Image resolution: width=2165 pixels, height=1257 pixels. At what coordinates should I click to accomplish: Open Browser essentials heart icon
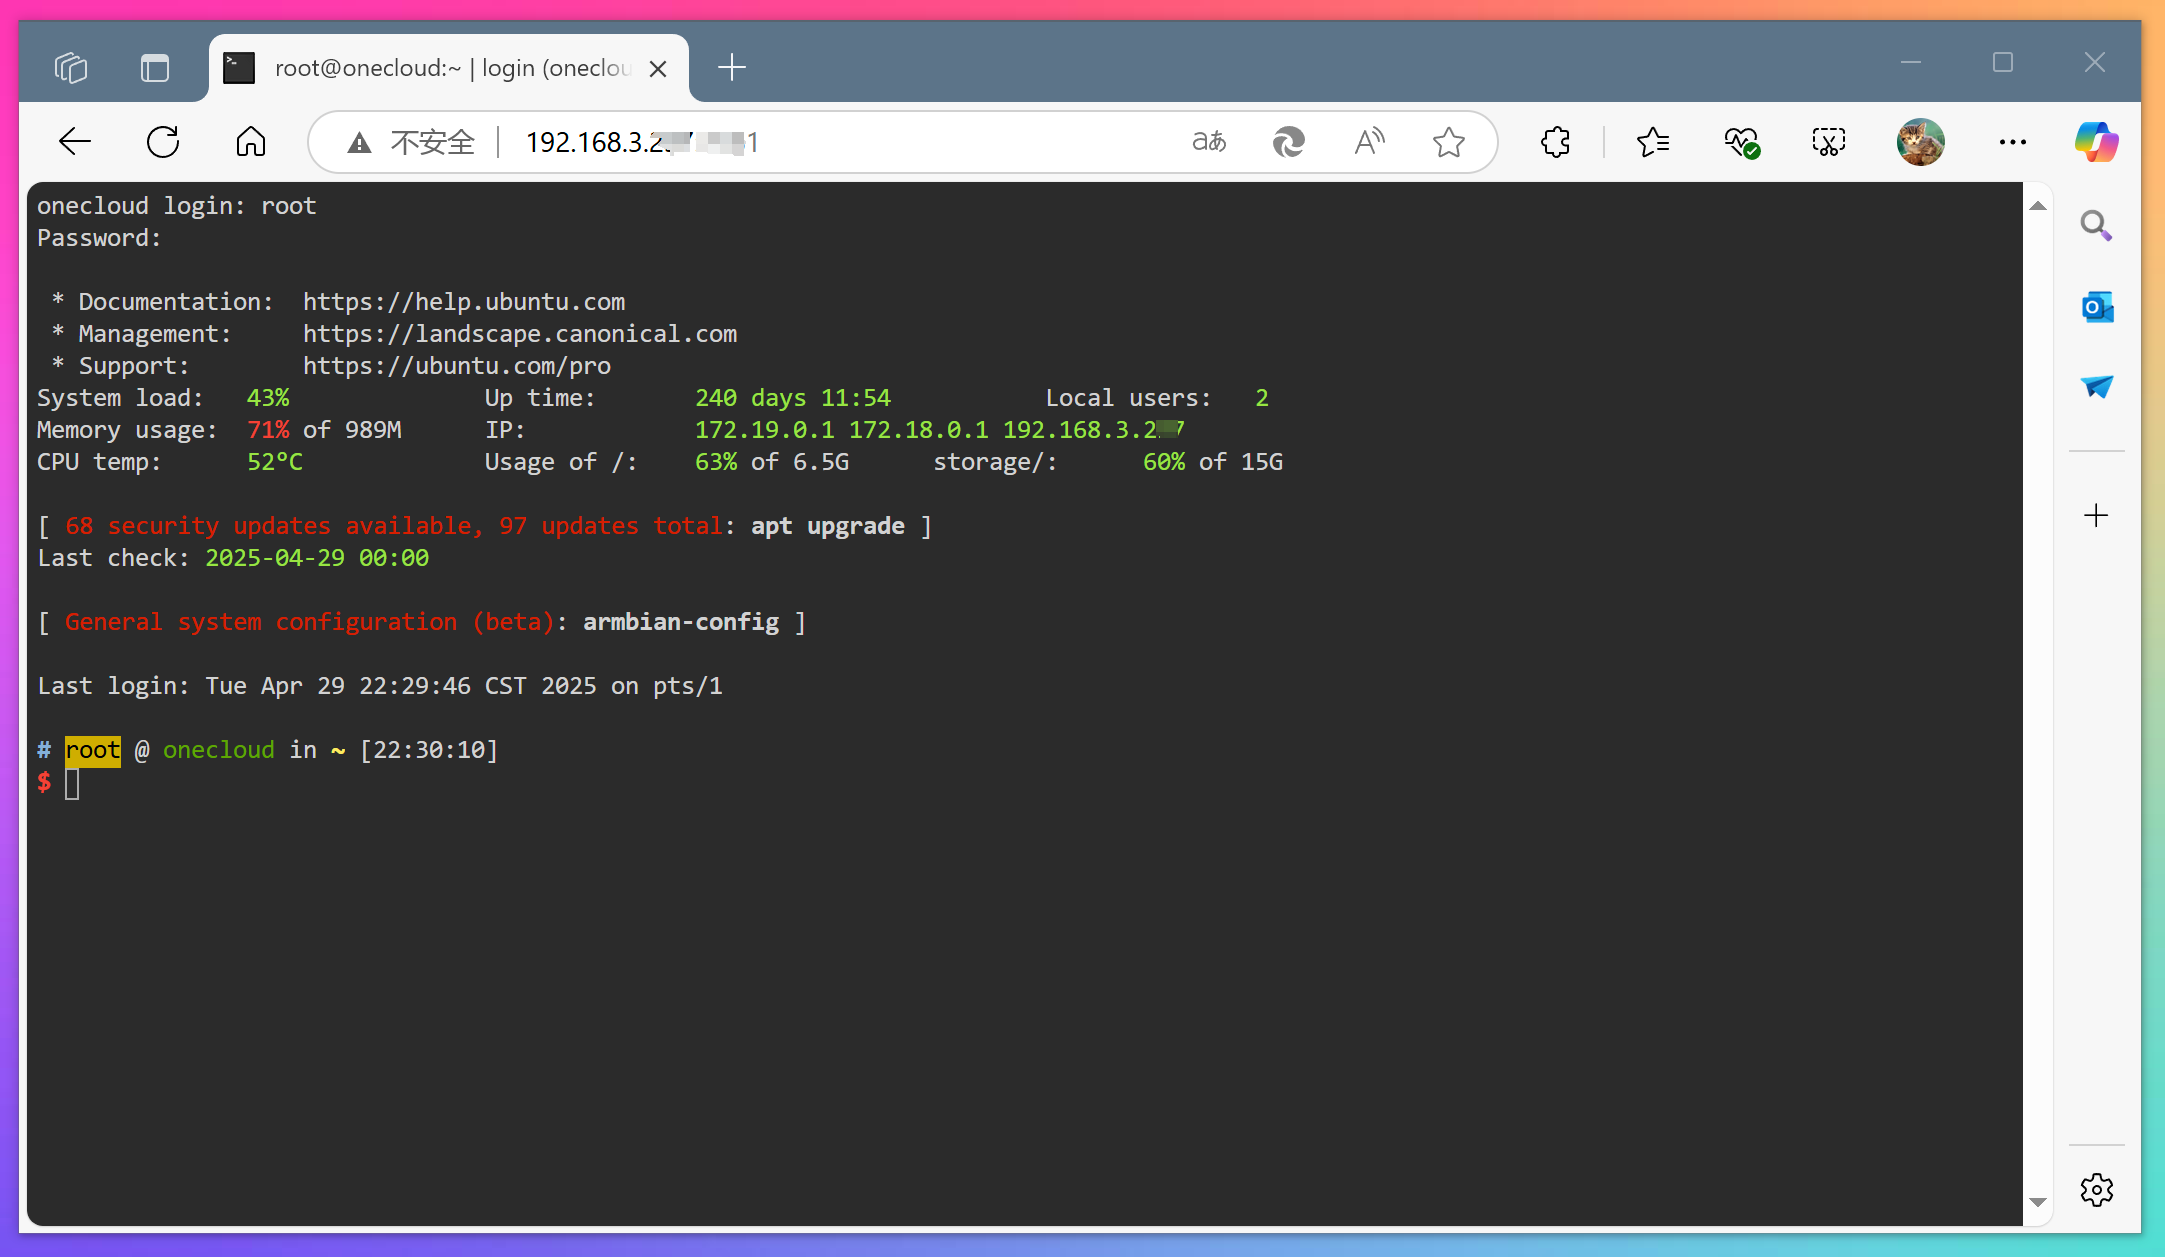pyautogui.click(x=1741, y=142)
